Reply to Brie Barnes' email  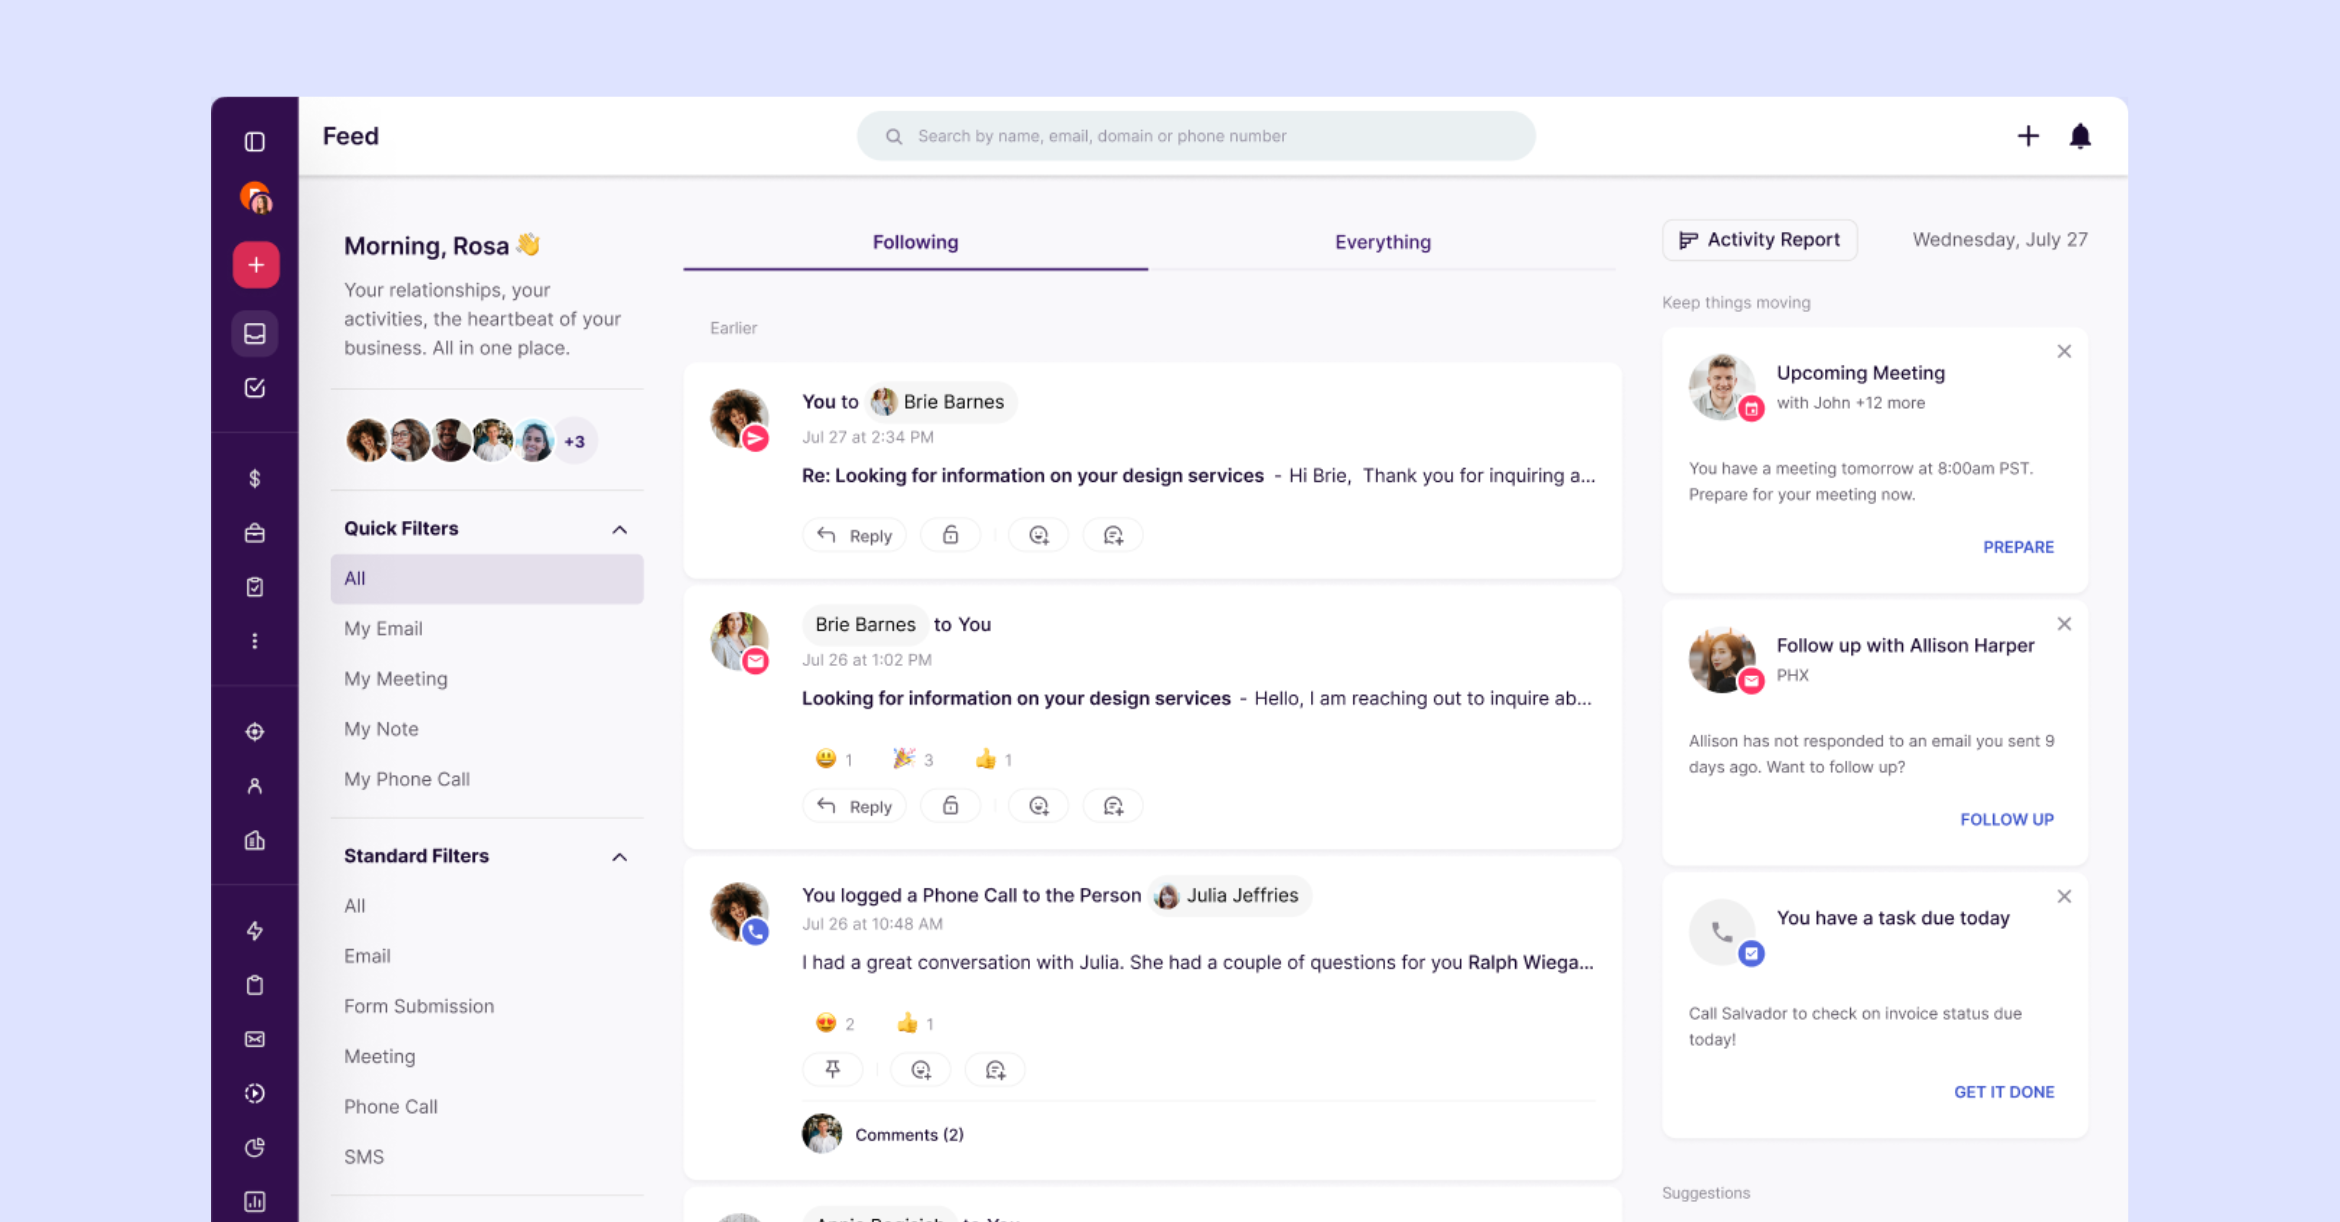coord(854,806)
